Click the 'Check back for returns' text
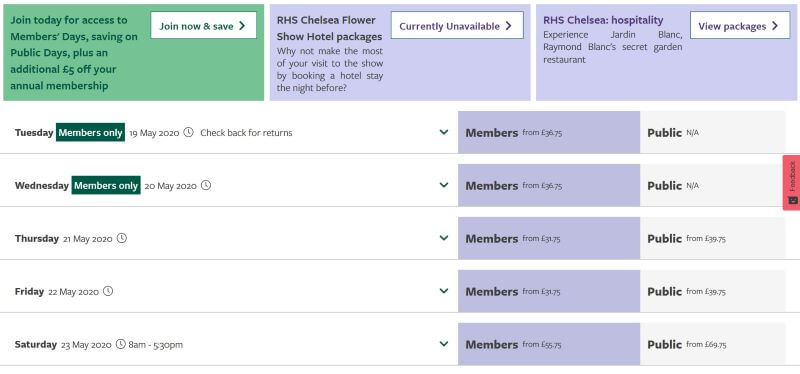800x374 pixels. click(x=246, y=133)
